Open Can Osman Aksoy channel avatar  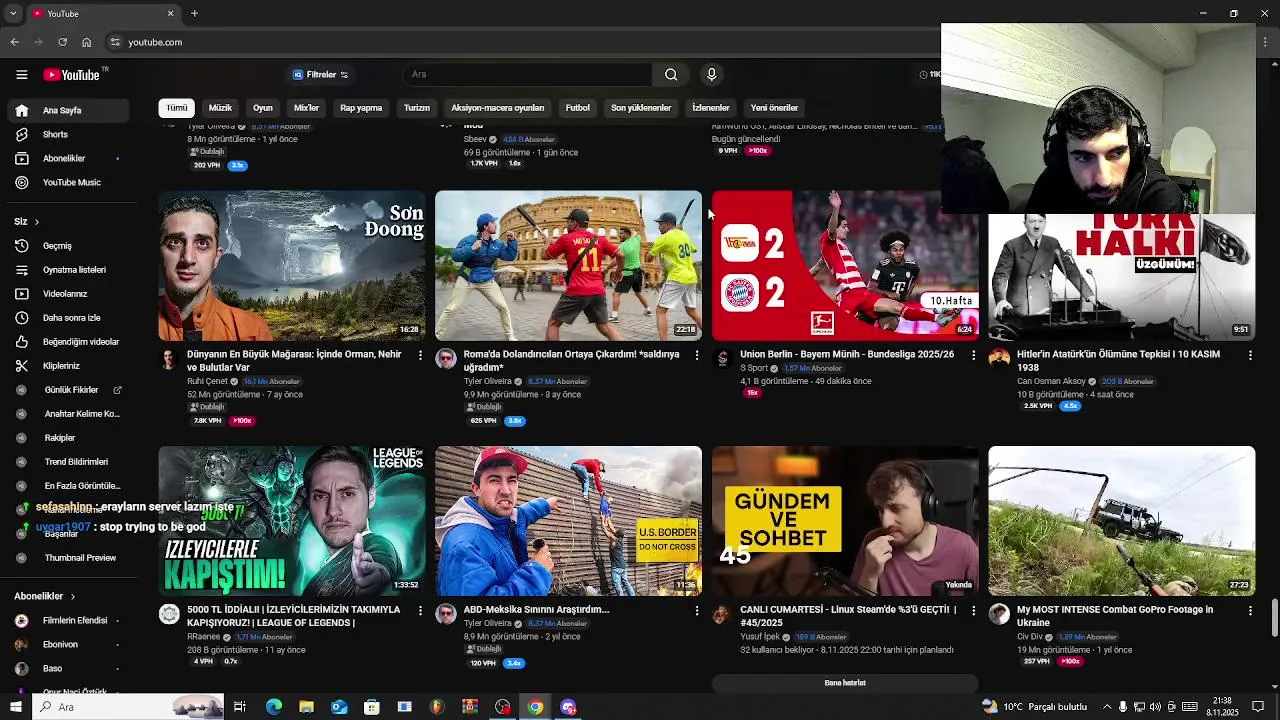[x=999, y=359]
